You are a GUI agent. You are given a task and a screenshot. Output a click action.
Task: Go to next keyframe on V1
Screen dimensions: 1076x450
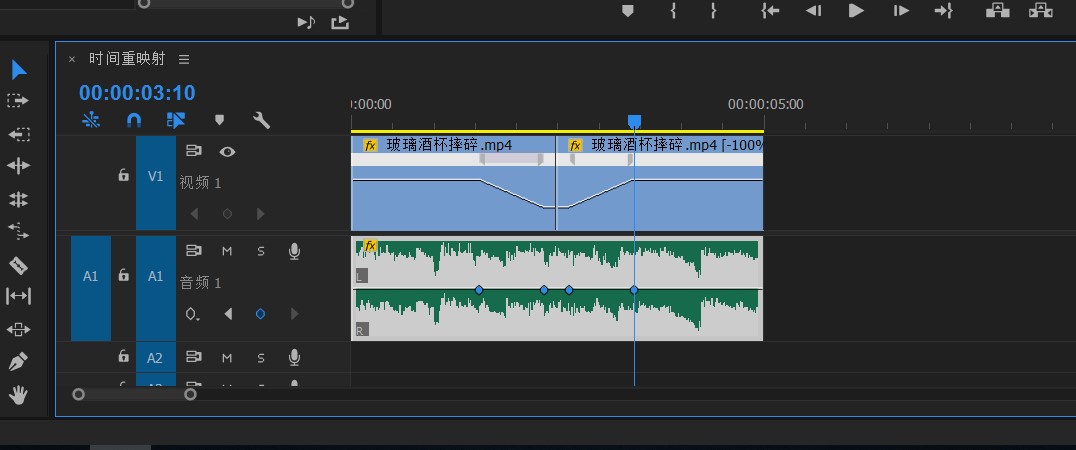260,214
